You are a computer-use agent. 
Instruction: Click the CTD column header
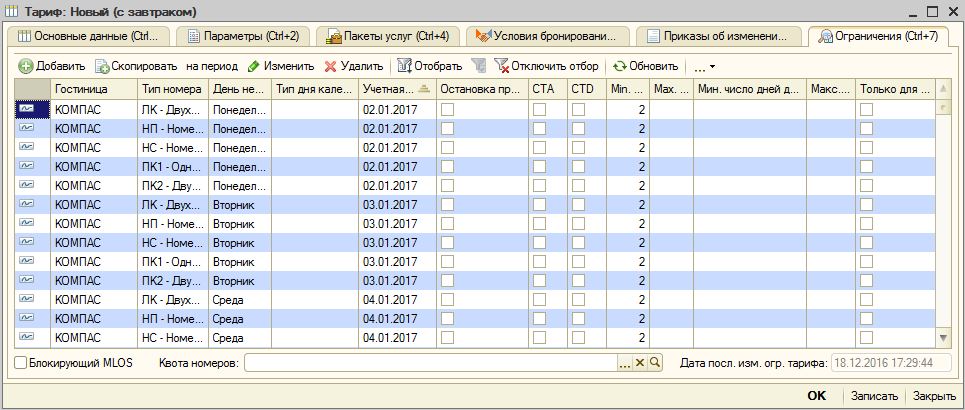587,89
